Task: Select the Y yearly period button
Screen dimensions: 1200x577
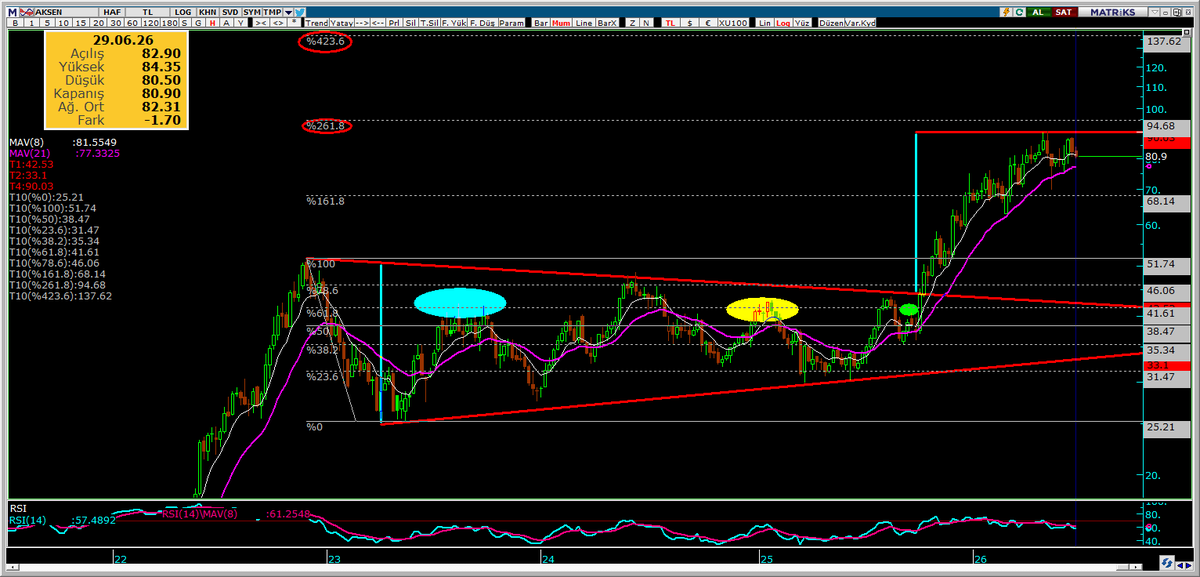Action: pyautogui.click(x=241, y=23)
